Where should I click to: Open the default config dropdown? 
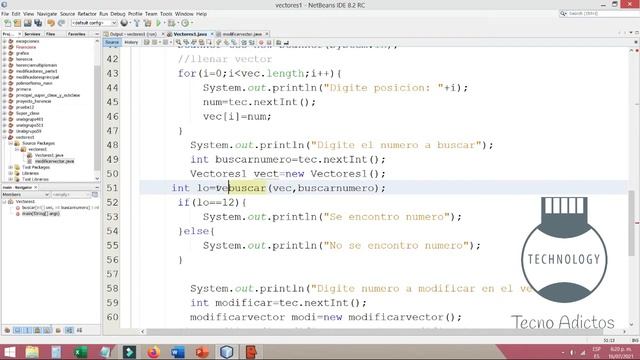pos(94,23)
